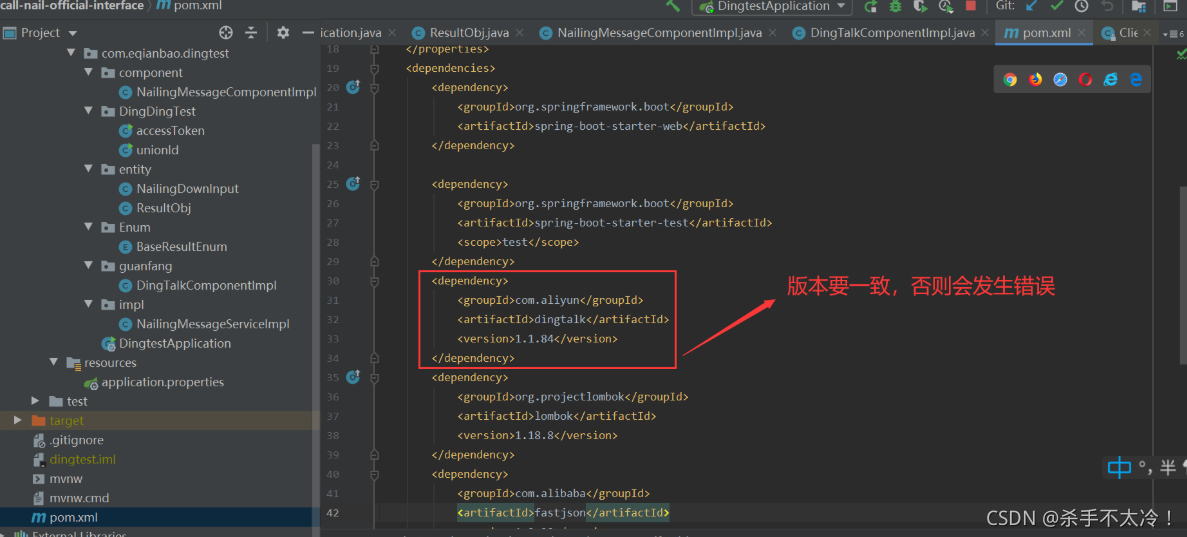Hide the Project tool window
1187x537 pixels.
(x=307, y=33)
